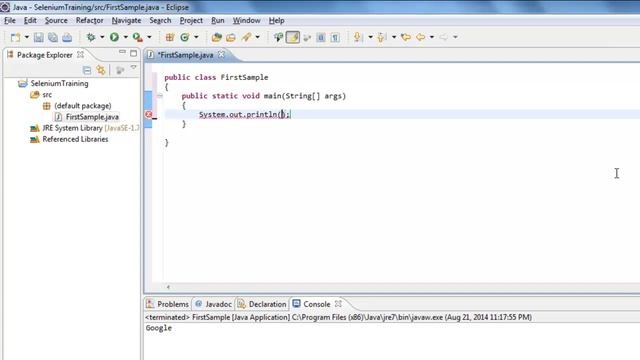Screen dimensions: 640x360
Task: Open the Help menu
Action: [x=276, y=20]
